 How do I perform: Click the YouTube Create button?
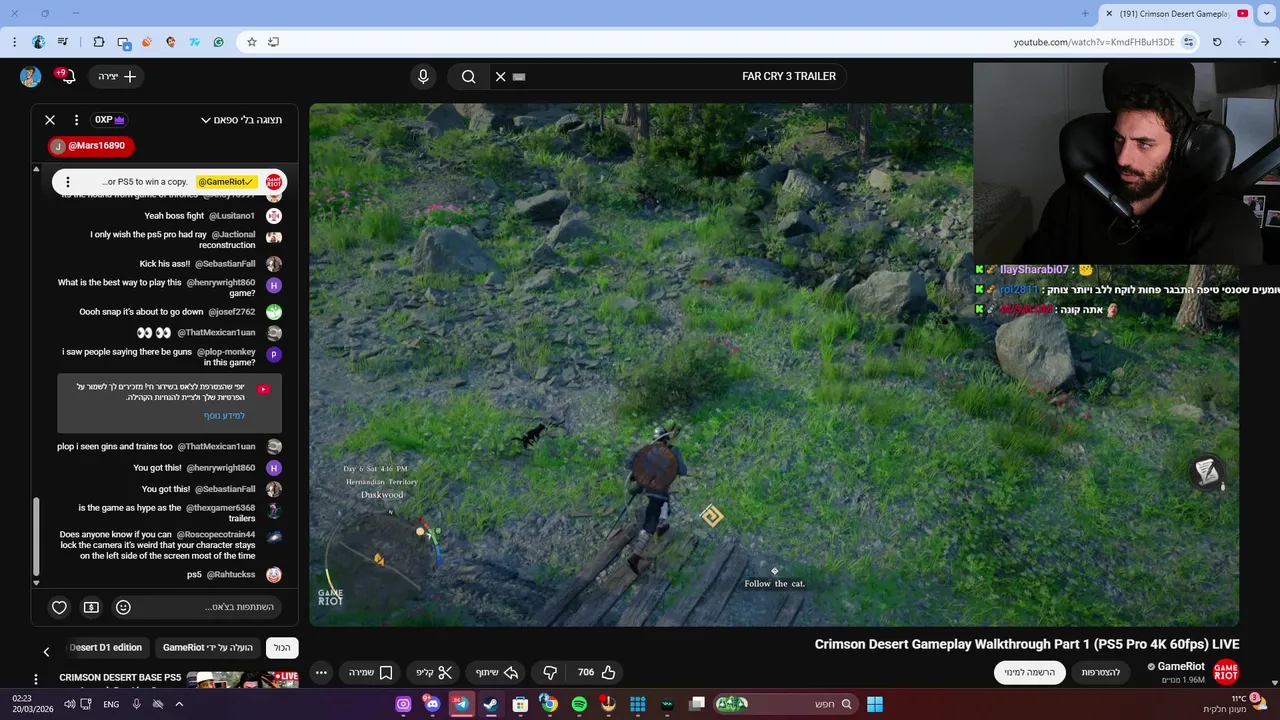117,76
